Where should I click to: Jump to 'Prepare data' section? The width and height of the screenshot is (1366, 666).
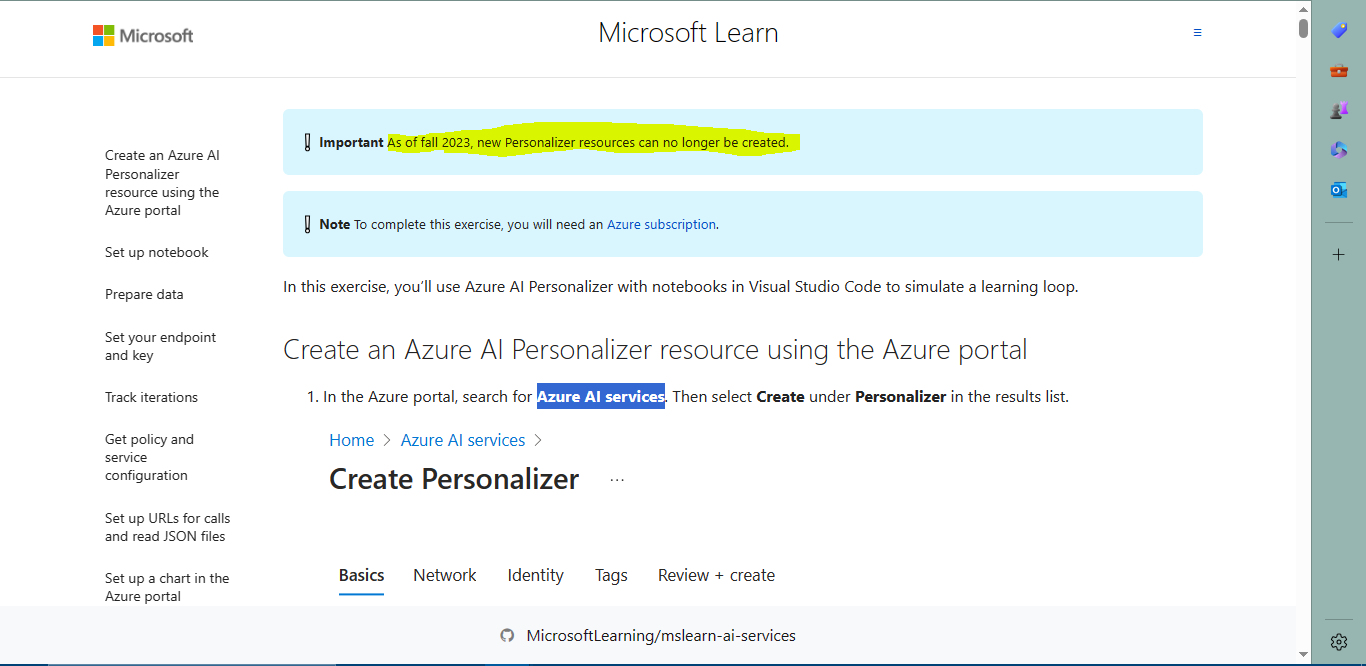click(x=144, y=294)
